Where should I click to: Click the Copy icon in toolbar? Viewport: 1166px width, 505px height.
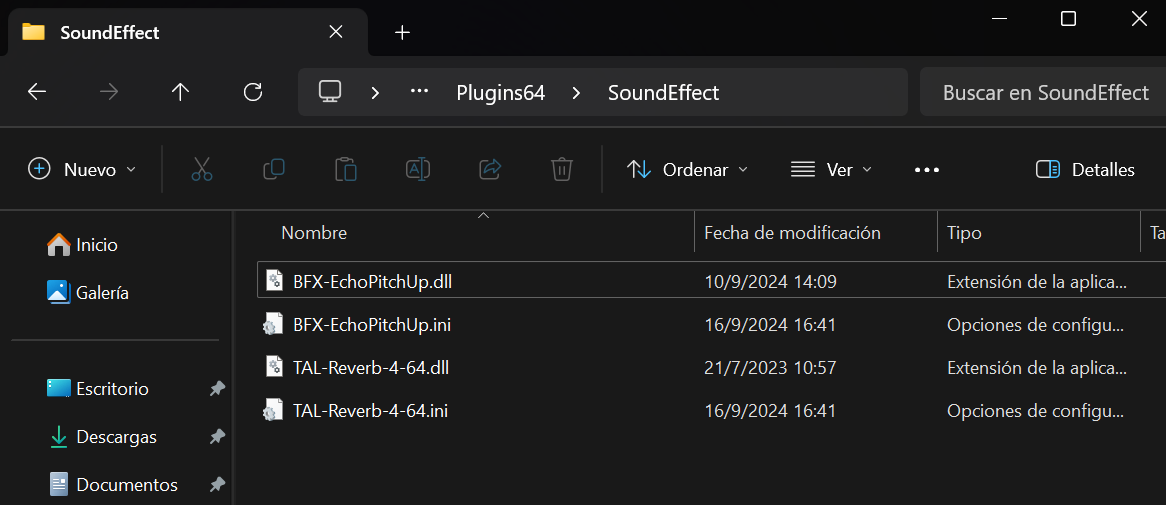tap(274, 170)
